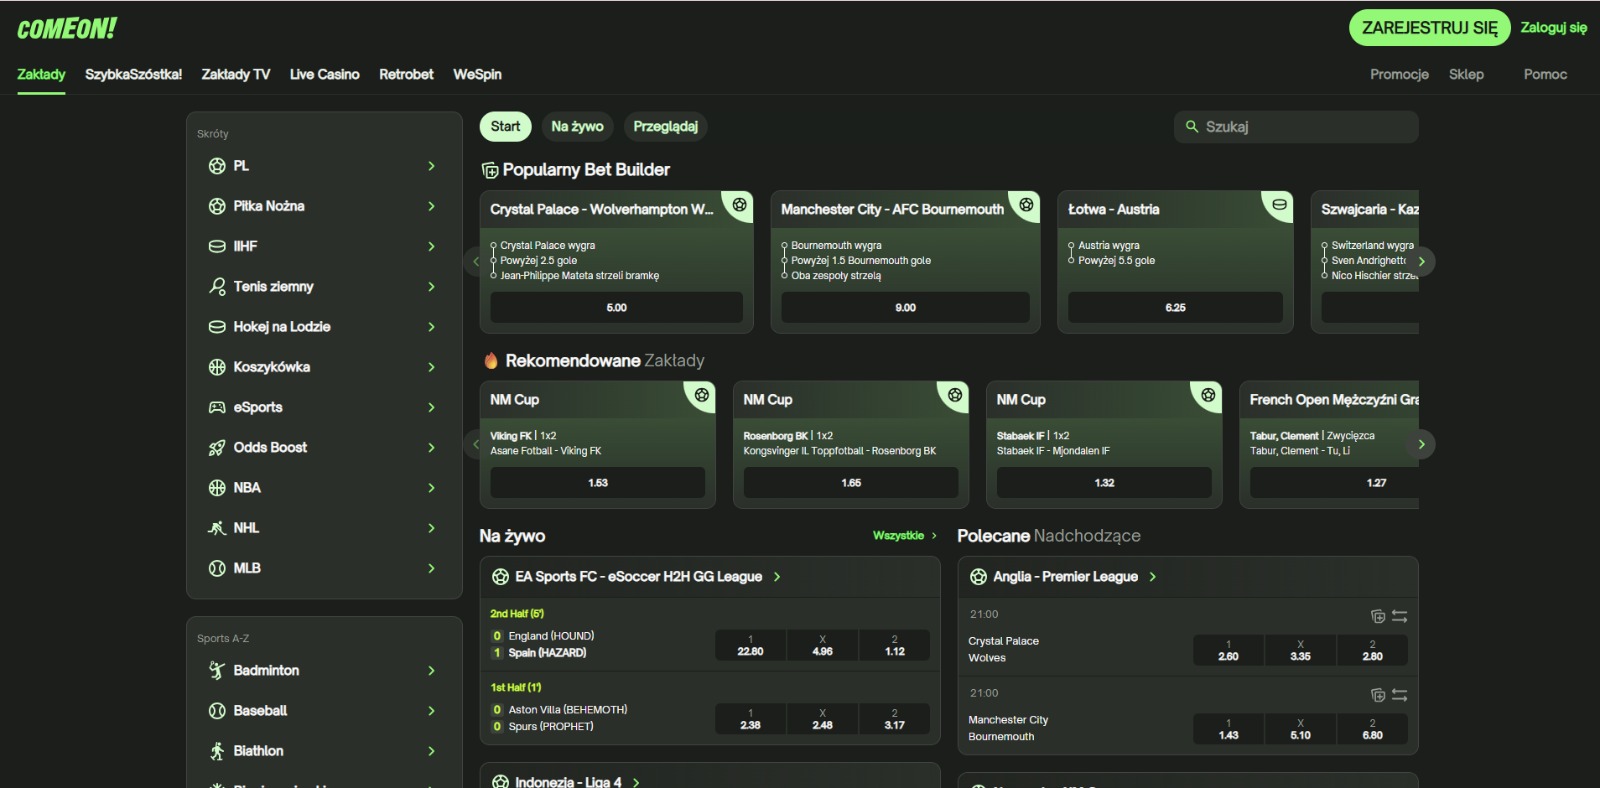Click the Badminton icon in Sports A-Z
This screenshot has width=1600, height=788.
coord(217,670)
